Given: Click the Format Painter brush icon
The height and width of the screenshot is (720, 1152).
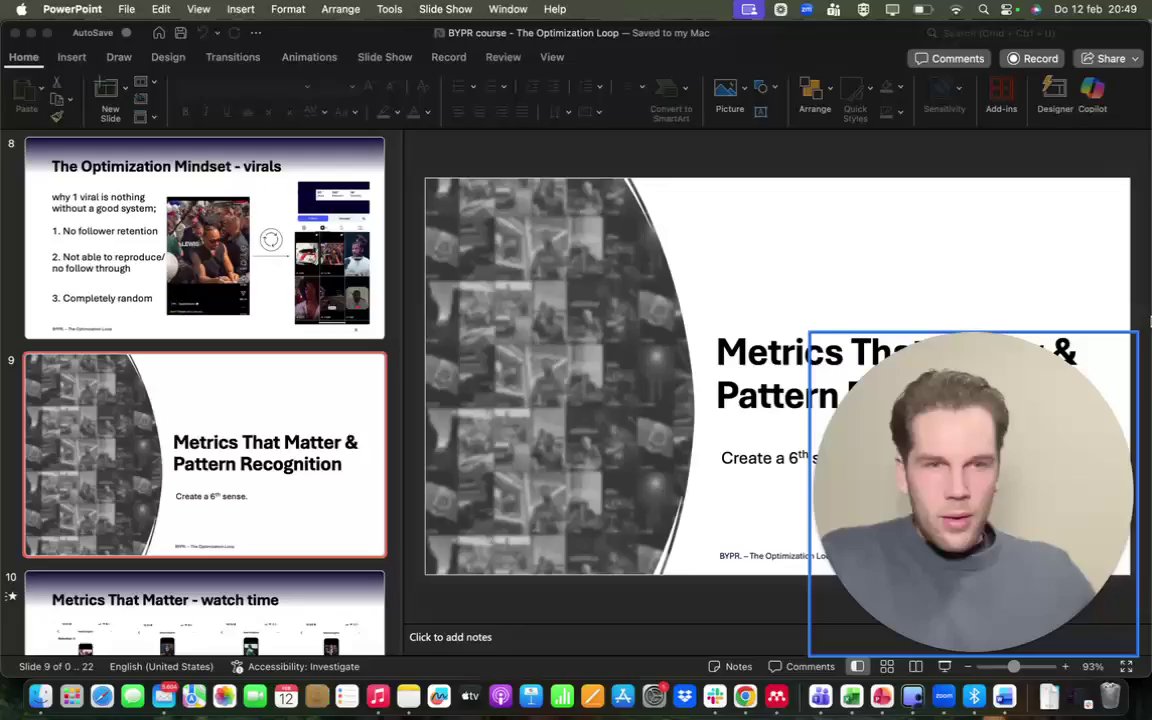Looking at the screenshot, I should (x=57, y=116).
